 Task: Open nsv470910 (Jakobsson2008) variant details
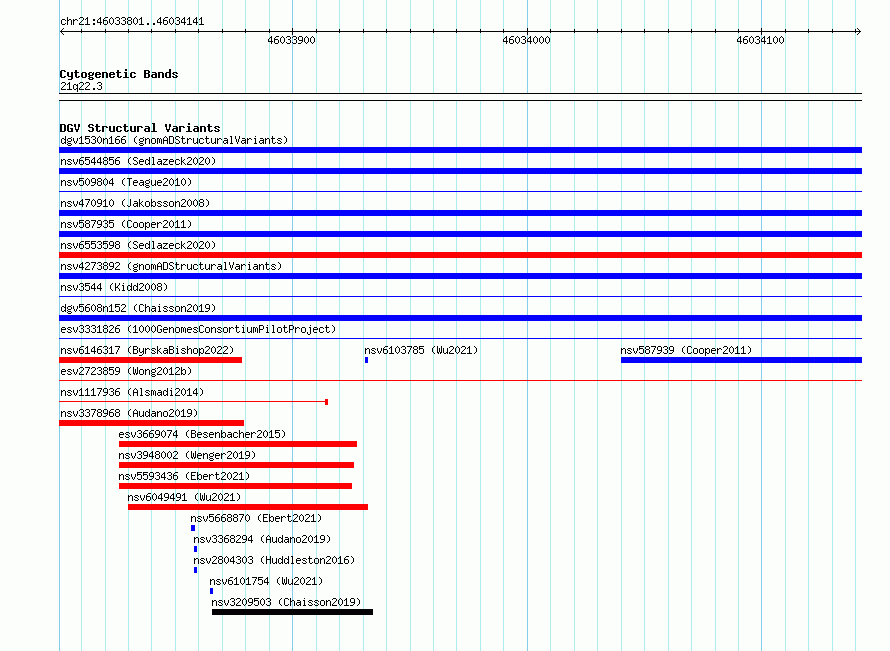pos(135,203)
